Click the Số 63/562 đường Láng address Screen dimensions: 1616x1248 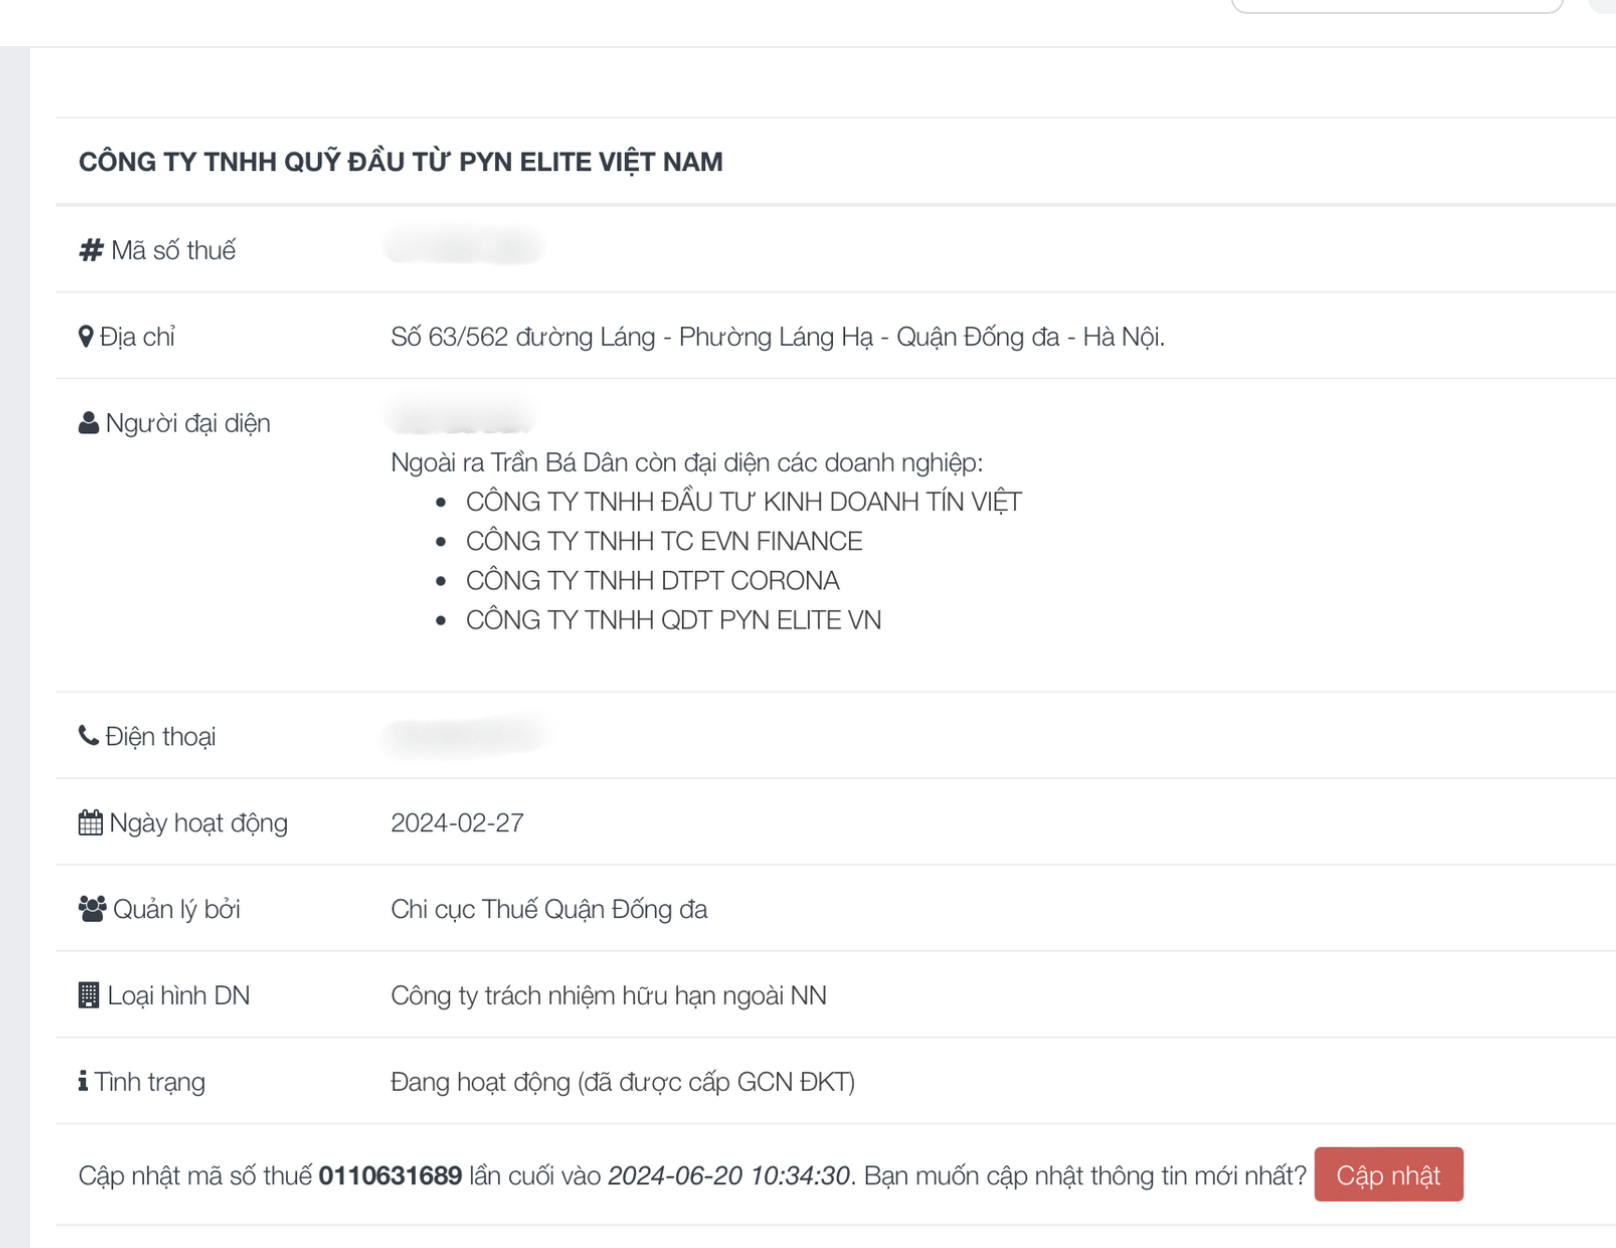(x=777, y=337)
